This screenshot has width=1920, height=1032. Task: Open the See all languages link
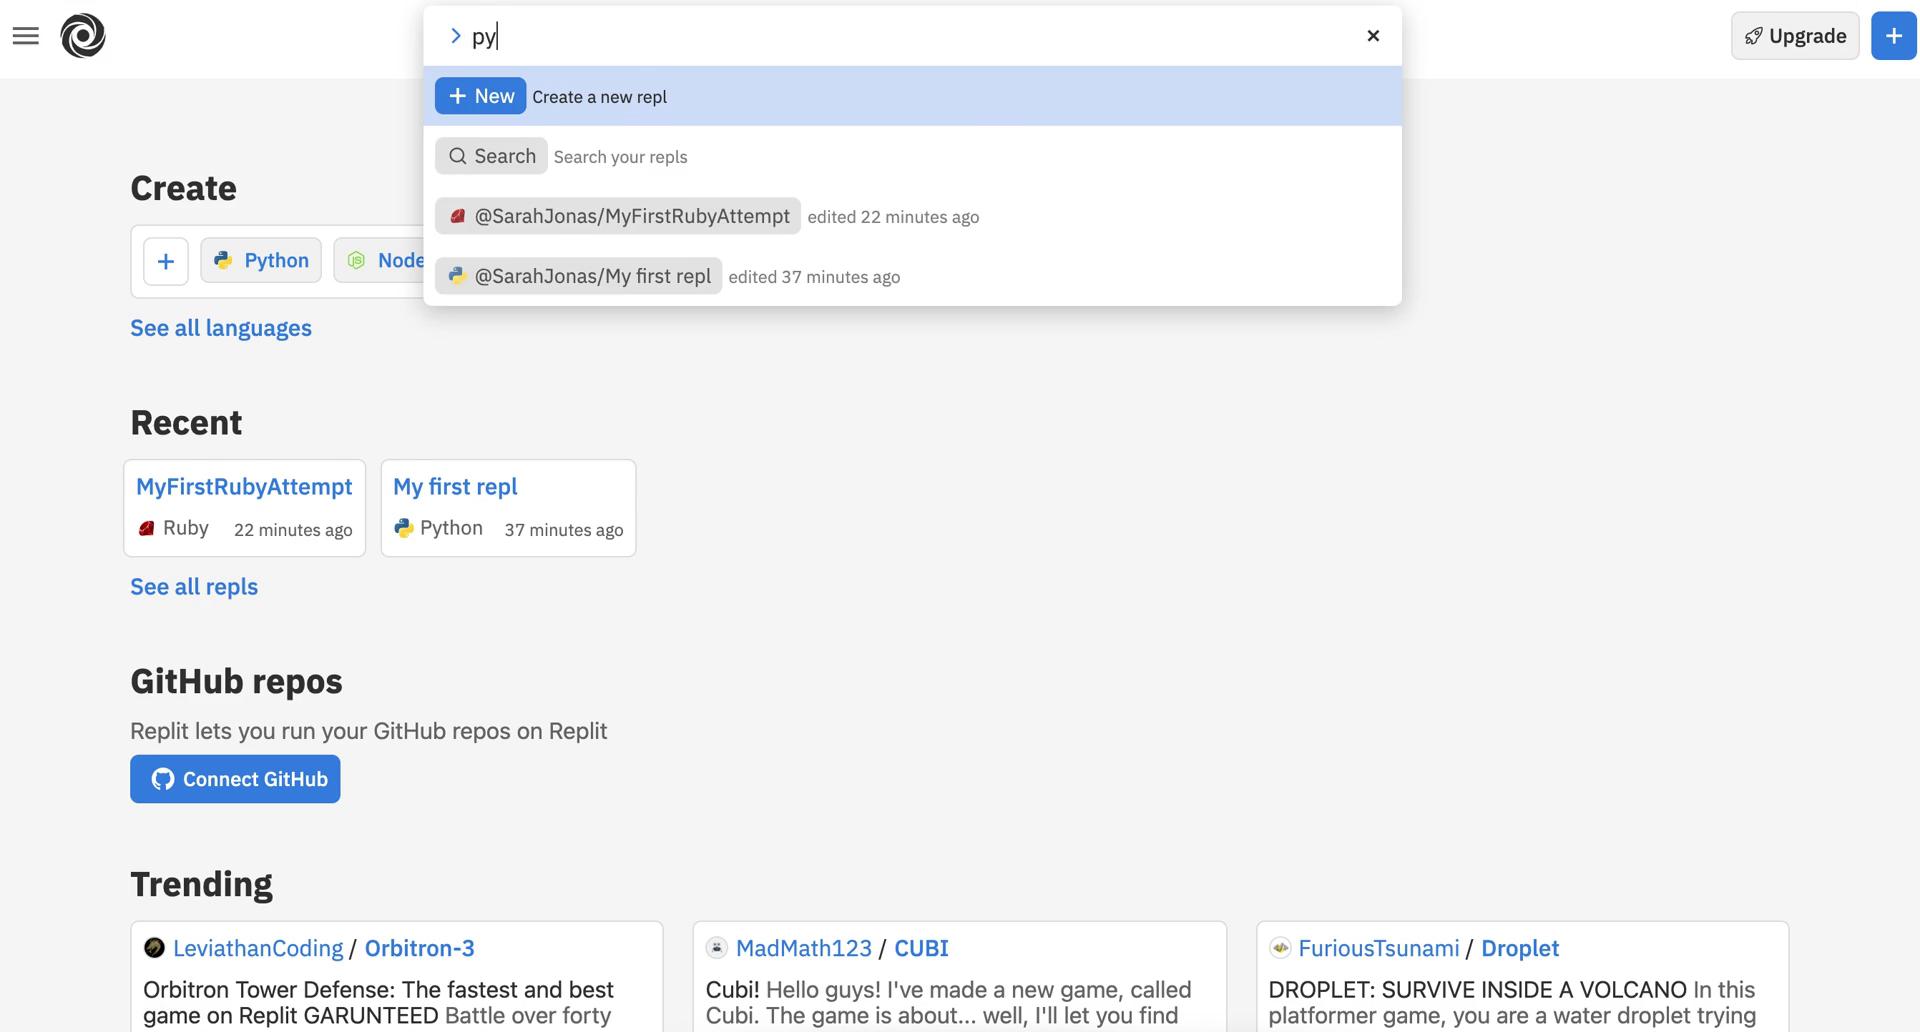point(221,327)
